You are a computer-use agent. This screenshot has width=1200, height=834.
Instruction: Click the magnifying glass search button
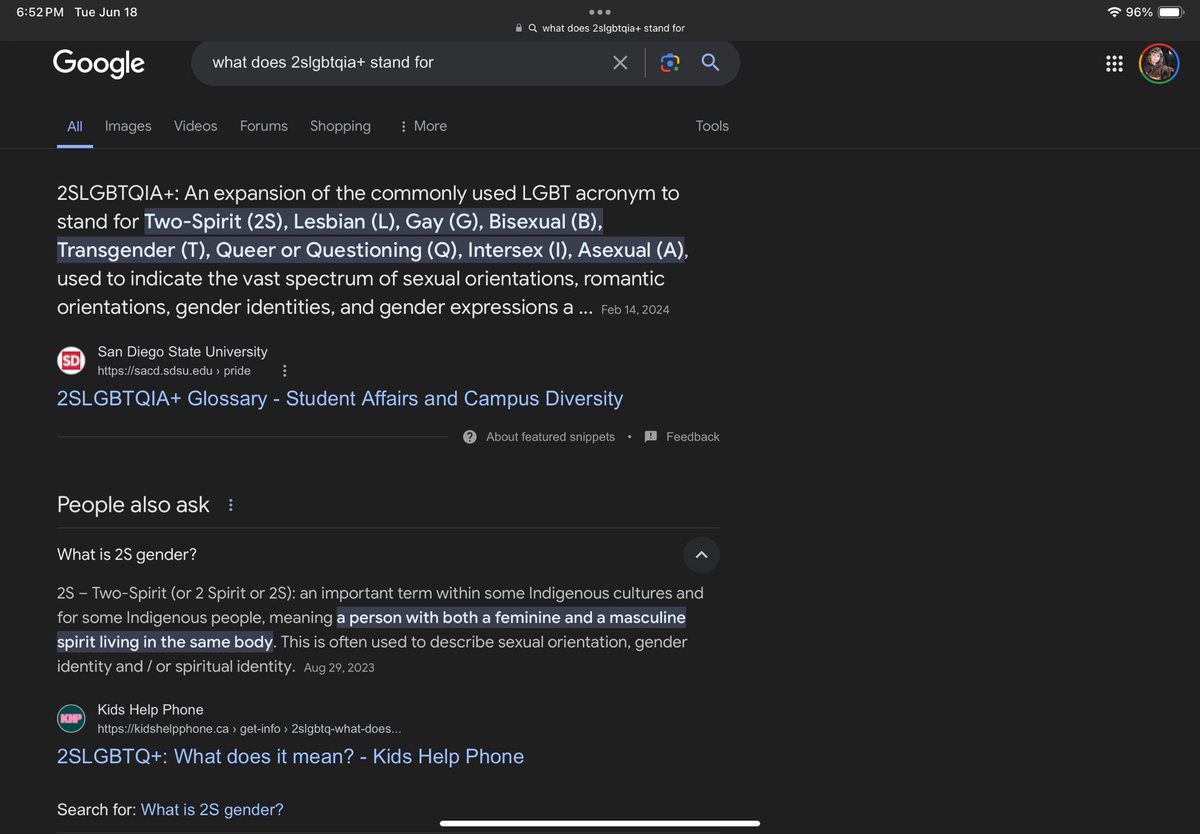point(711,63)
